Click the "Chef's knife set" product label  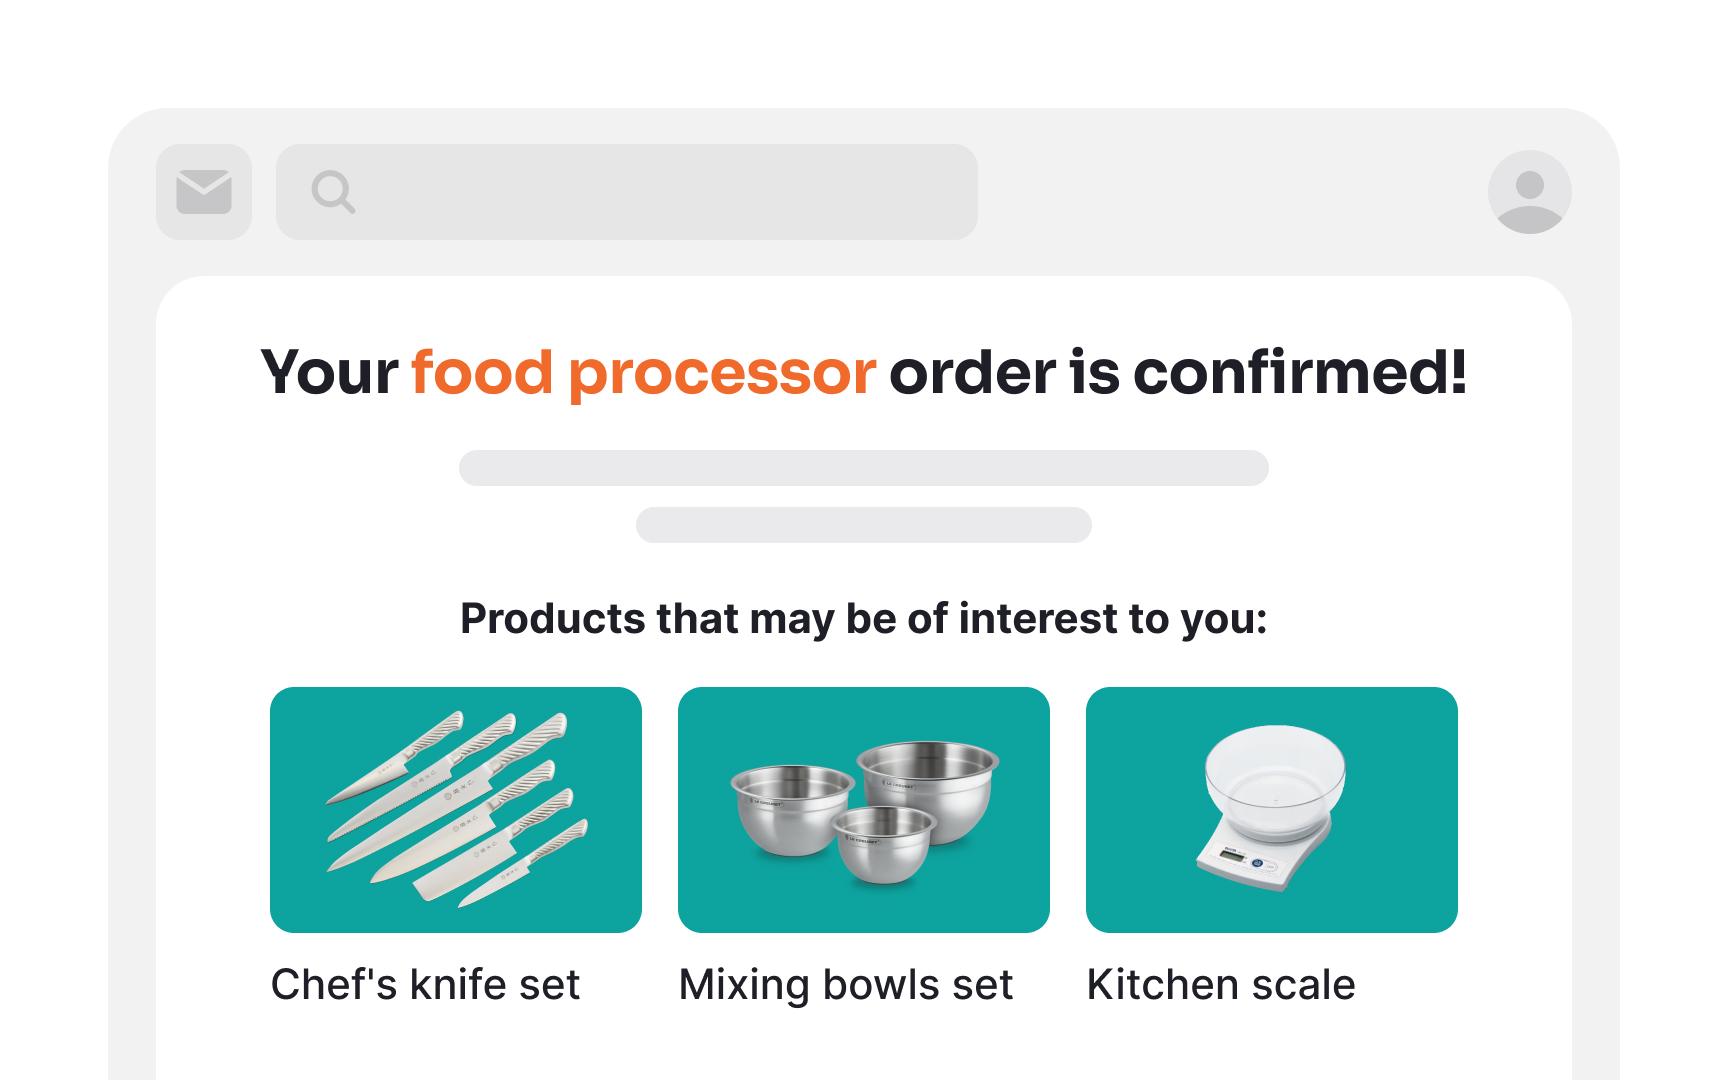coord(425,985)
